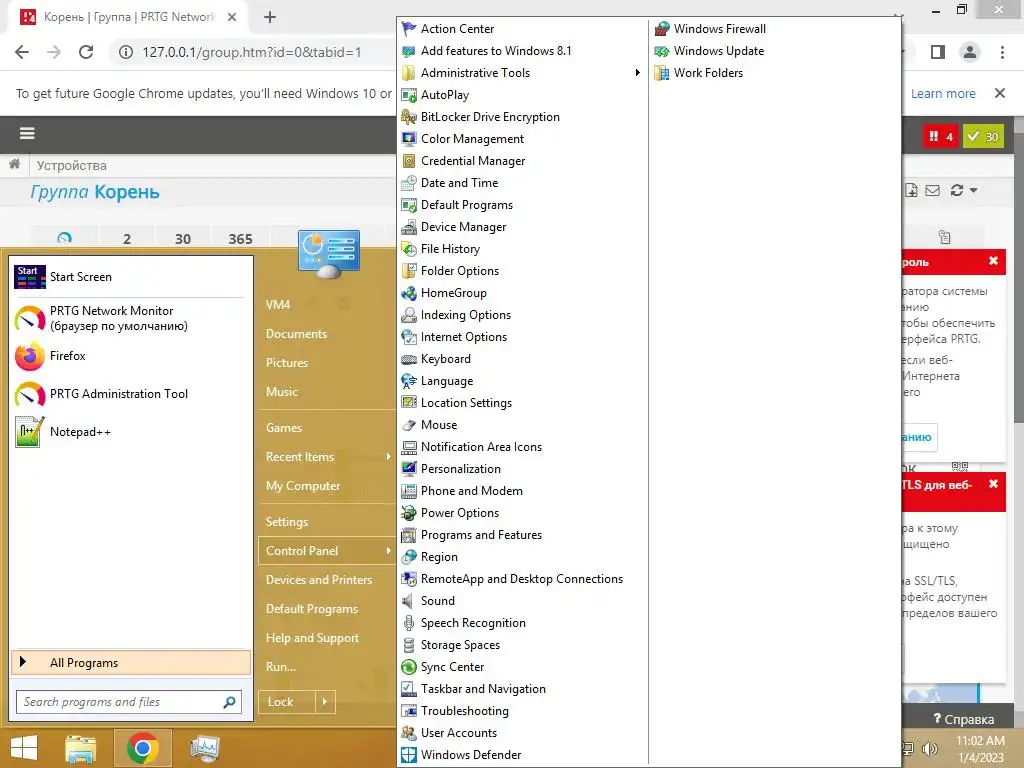Open Sync Center from the list
The height and width of the screenshot is (768, 1024).
(x=443, y=667)
